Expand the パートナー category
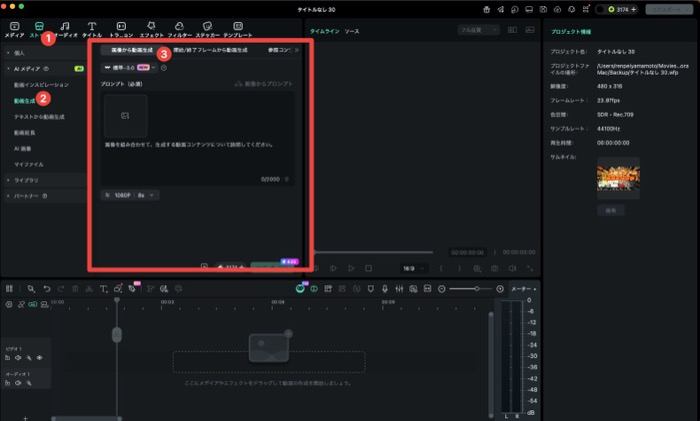 (45, 196)
